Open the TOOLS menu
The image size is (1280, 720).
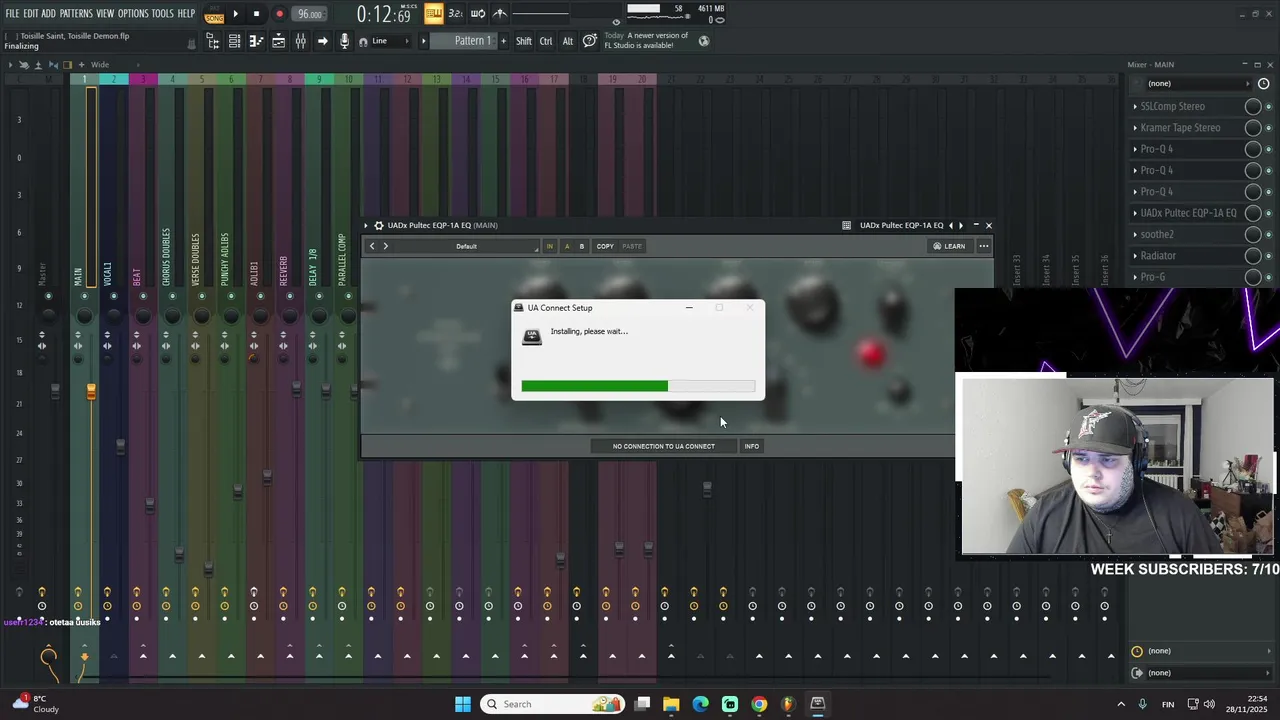[162, 14]
